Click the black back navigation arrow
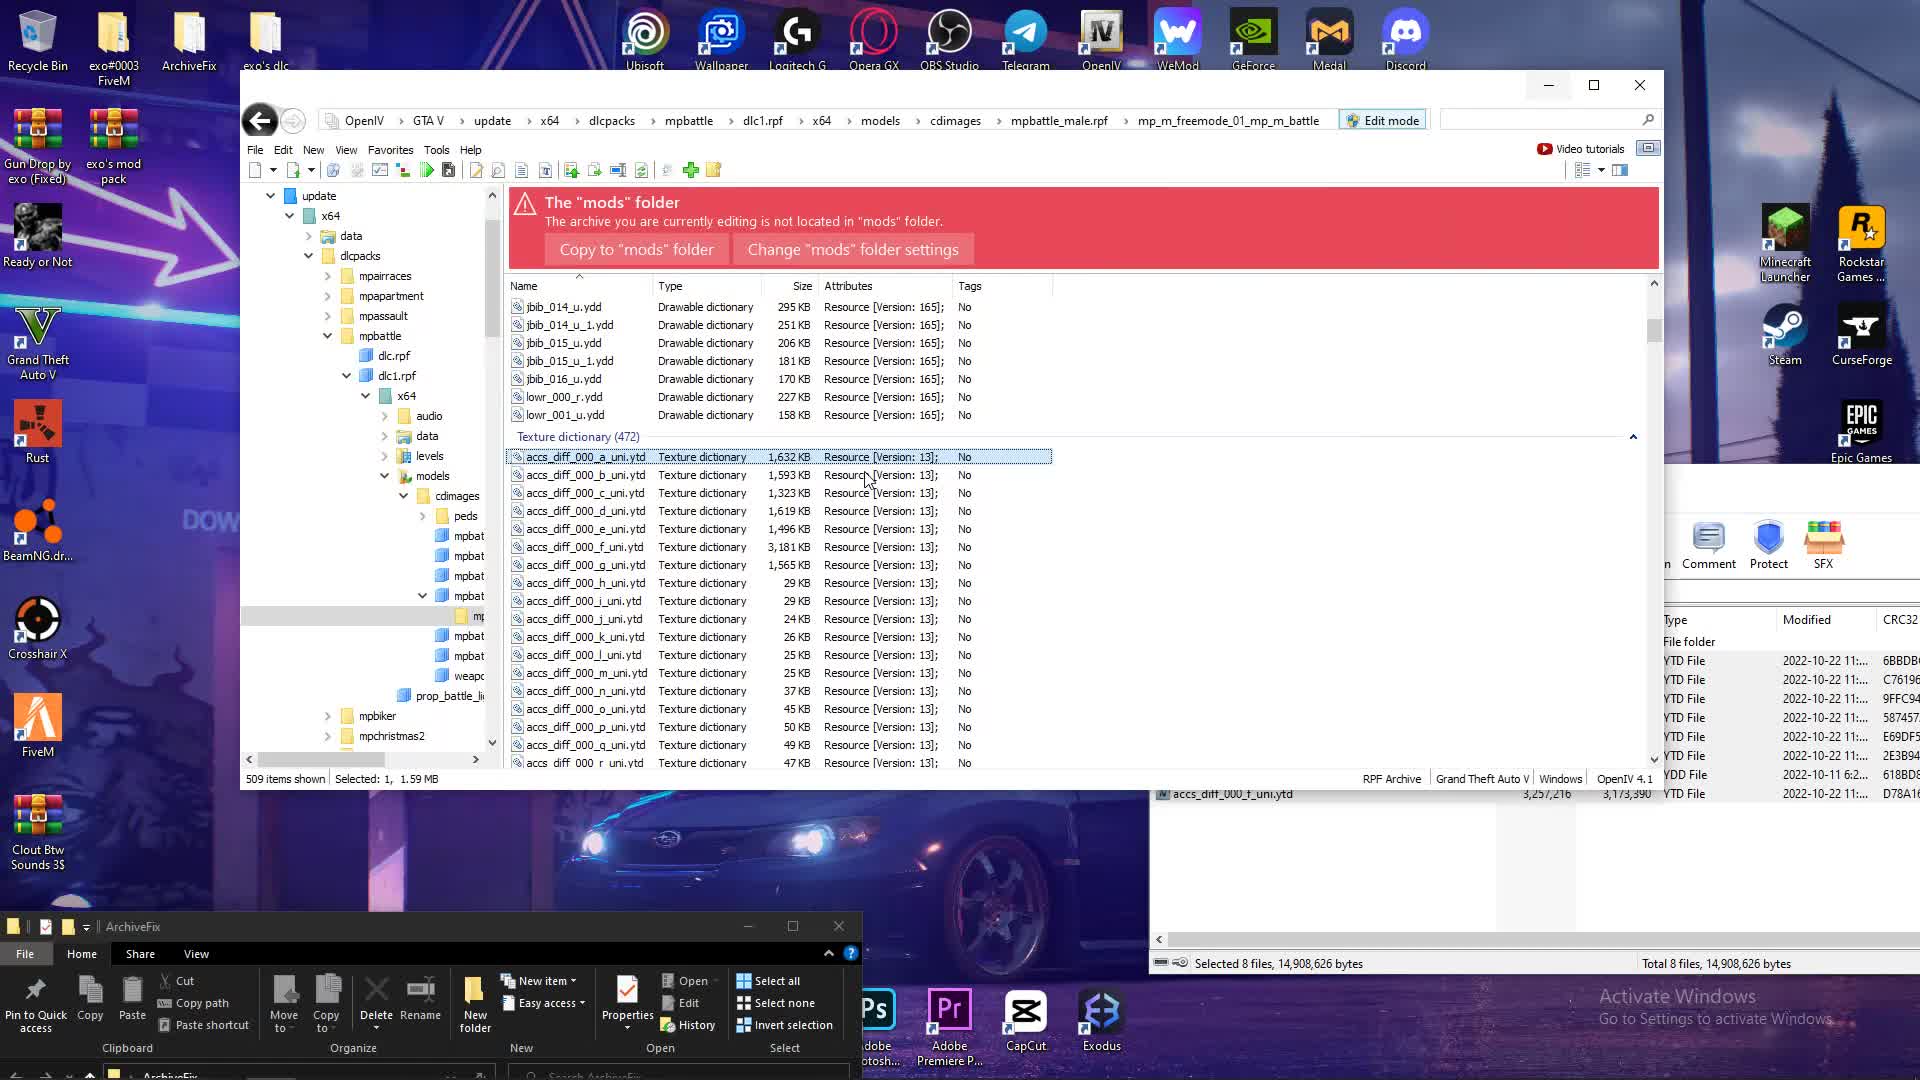The width and height of the screenshot is (1920, 1080). [260, 121]
